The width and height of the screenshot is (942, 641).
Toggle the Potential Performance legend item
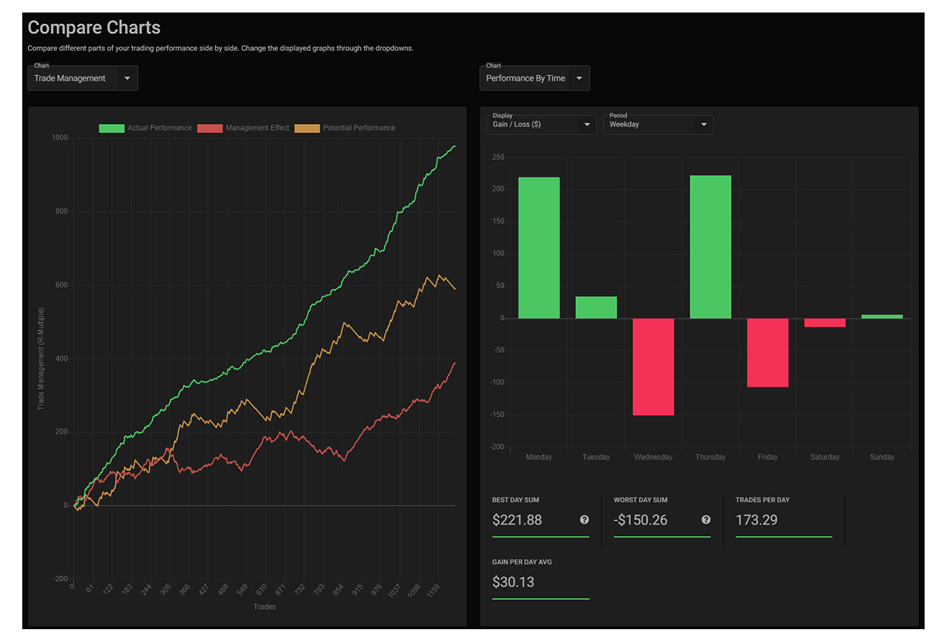(x=345, y=128)
